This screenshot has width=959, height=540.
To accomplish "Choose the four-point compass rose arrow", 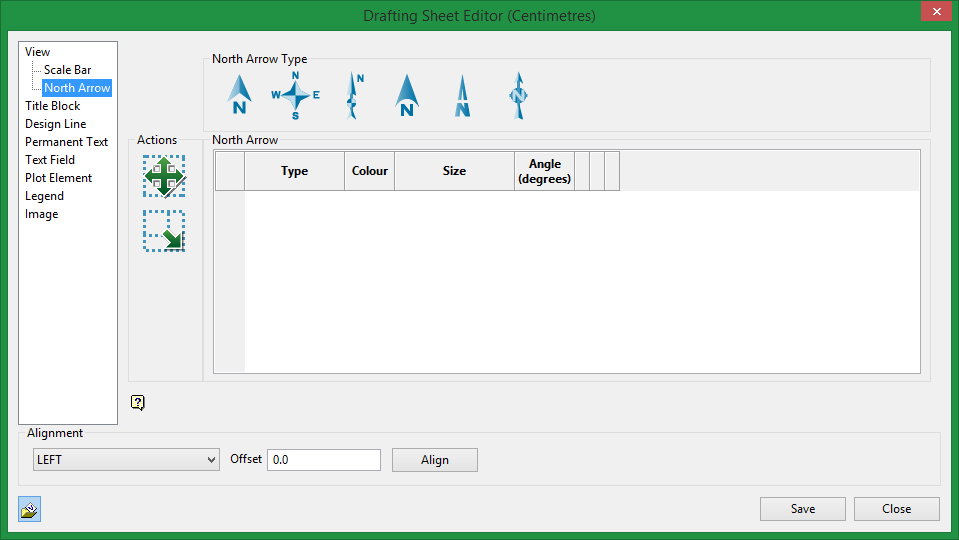I will point(295,96).
